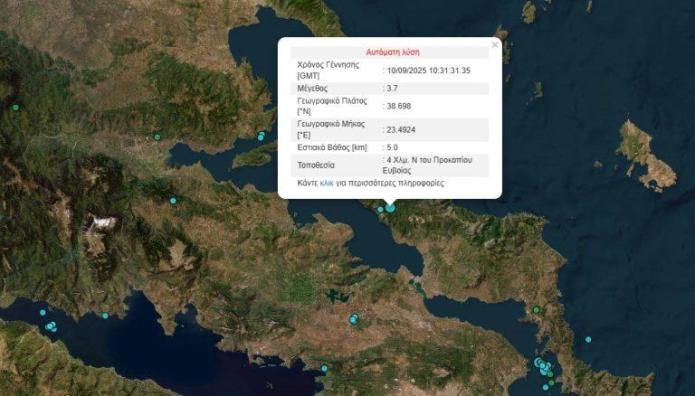Select the quake marker inland north of the gulf
Image resolution: width=695 pixels, height=396 pixels.
tap(157, 137)
